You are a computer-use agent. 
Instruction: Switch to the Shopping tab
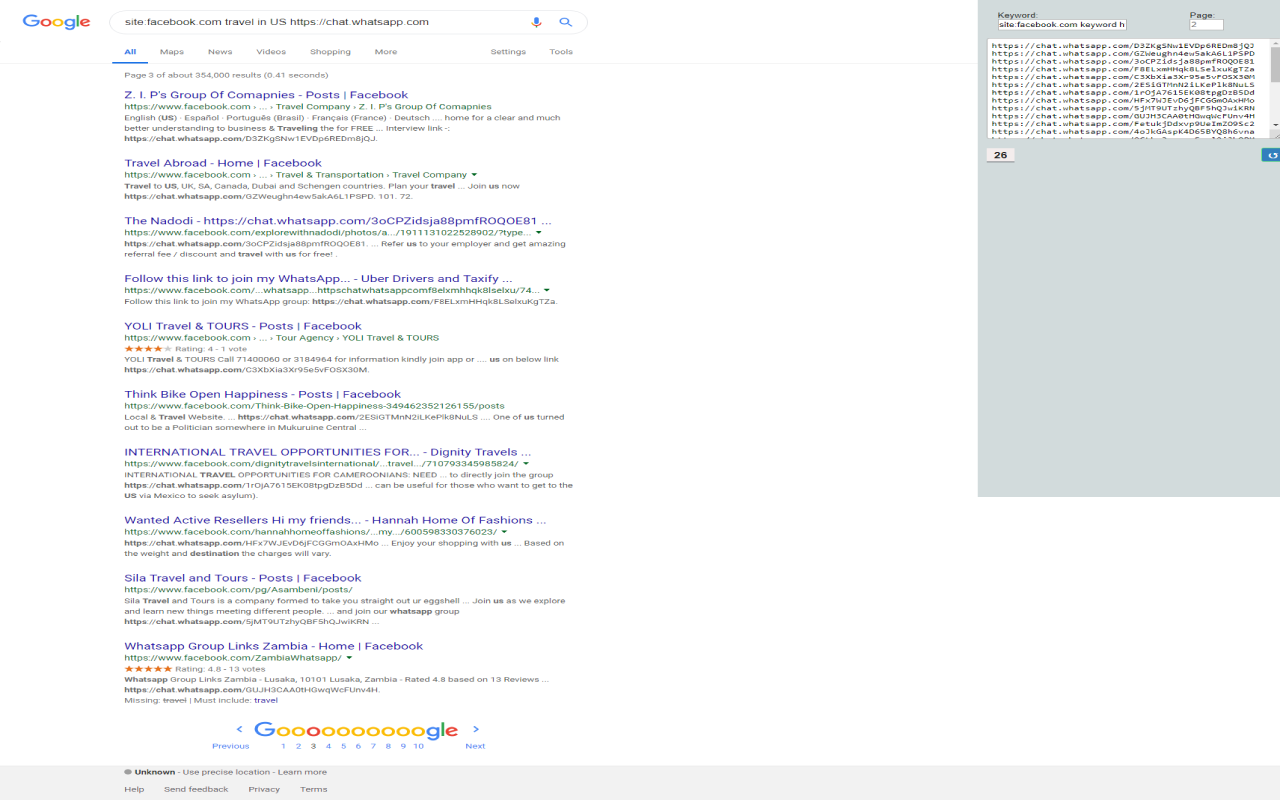330,52
